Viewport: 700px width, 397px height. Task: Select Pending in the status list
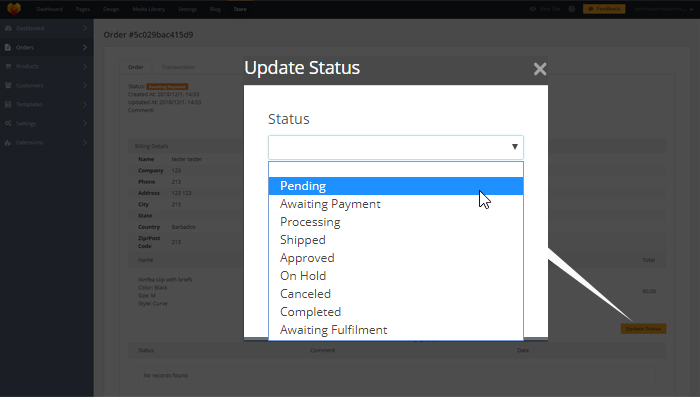click(x=396, y=186)
